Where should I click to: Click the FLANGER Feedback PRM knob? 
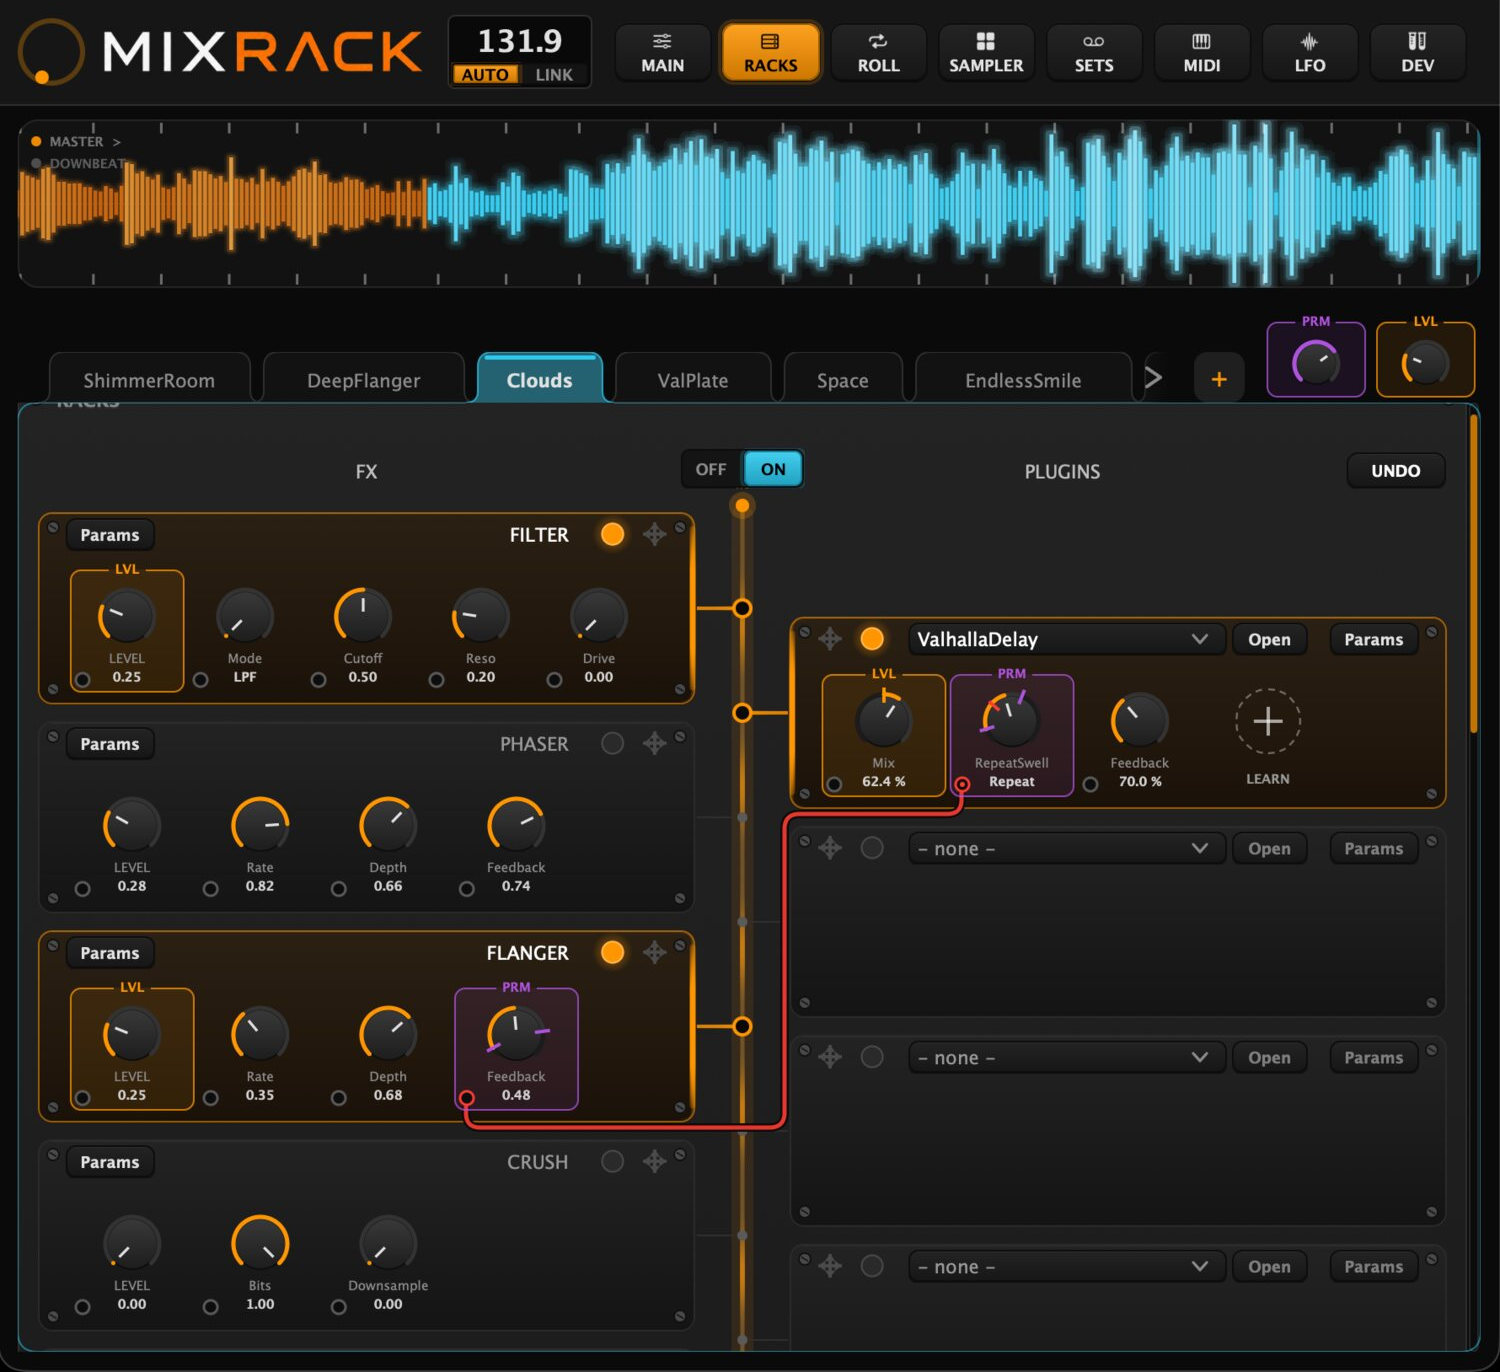point(516,1034)
